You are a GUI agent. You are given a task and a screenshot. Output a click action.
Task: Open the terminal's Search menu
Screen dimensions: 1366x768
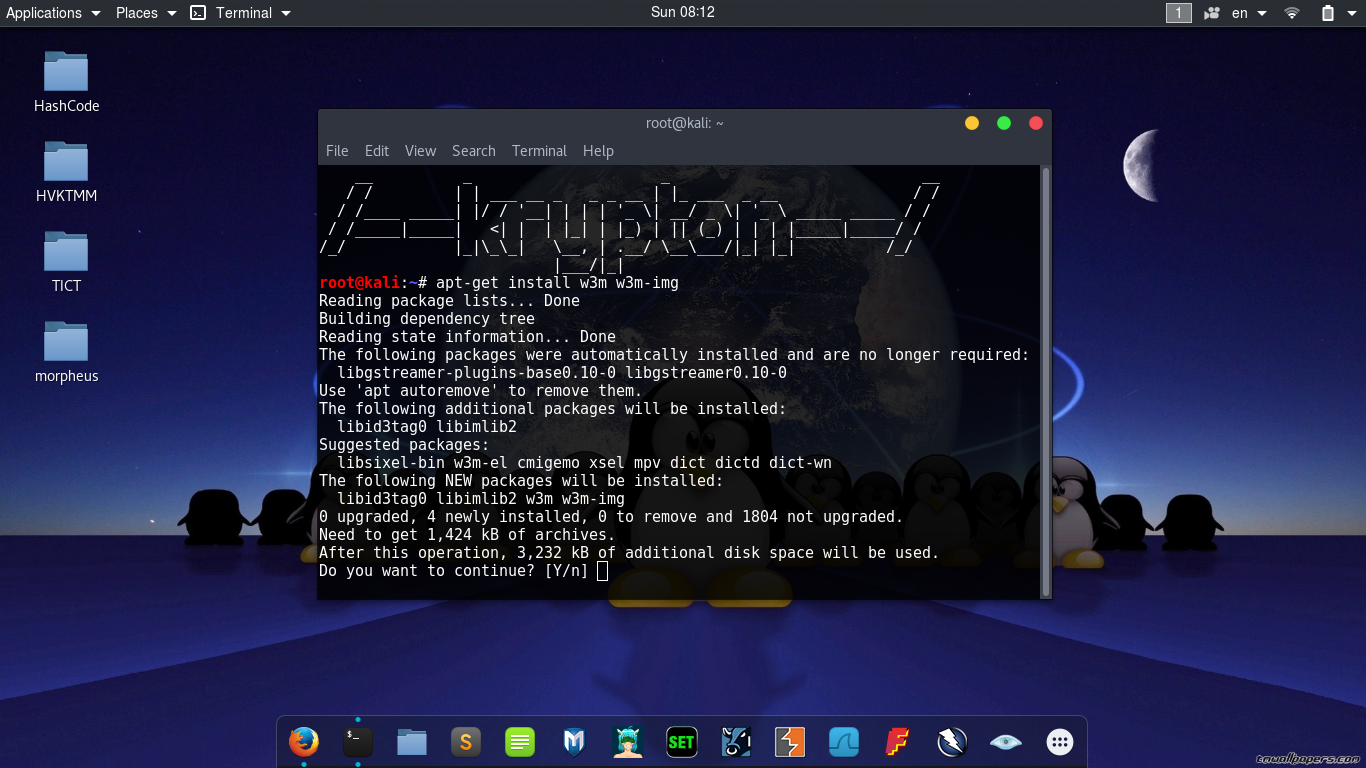(x=474, y=151)
